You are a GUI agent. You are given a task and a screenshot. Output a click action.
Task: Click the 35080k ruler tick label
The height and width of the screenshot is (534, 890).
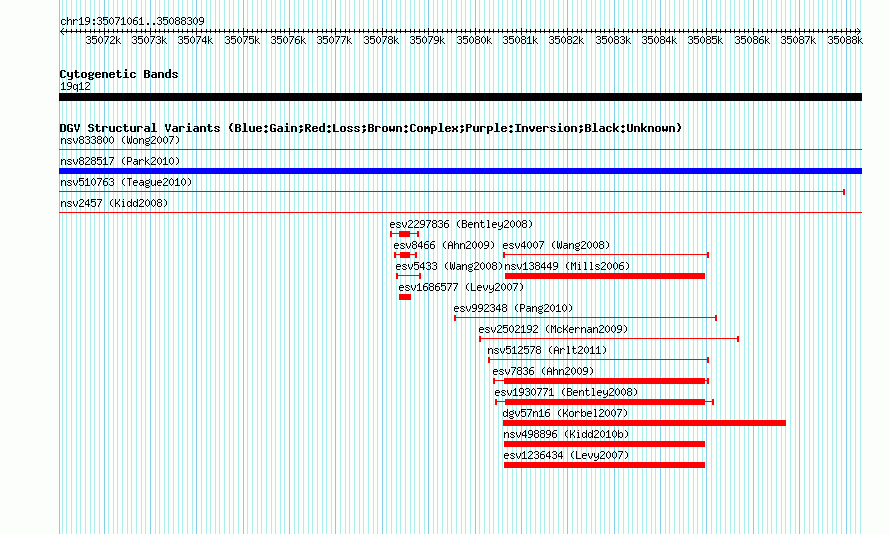[474, 40]
